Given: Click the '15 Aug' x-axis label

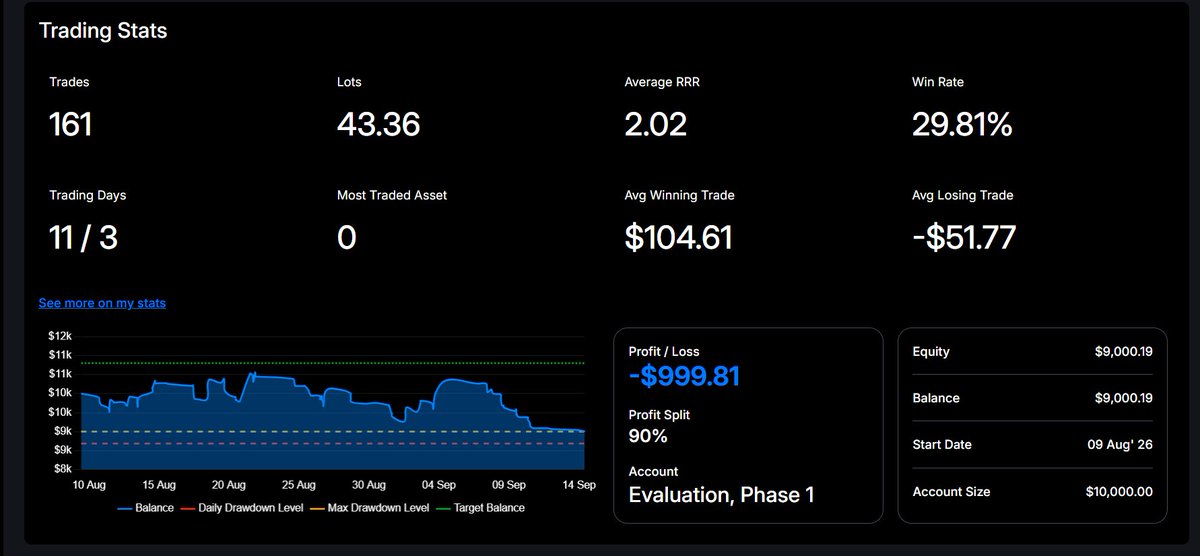Looking at the screenshot, I should pos(159,484).
